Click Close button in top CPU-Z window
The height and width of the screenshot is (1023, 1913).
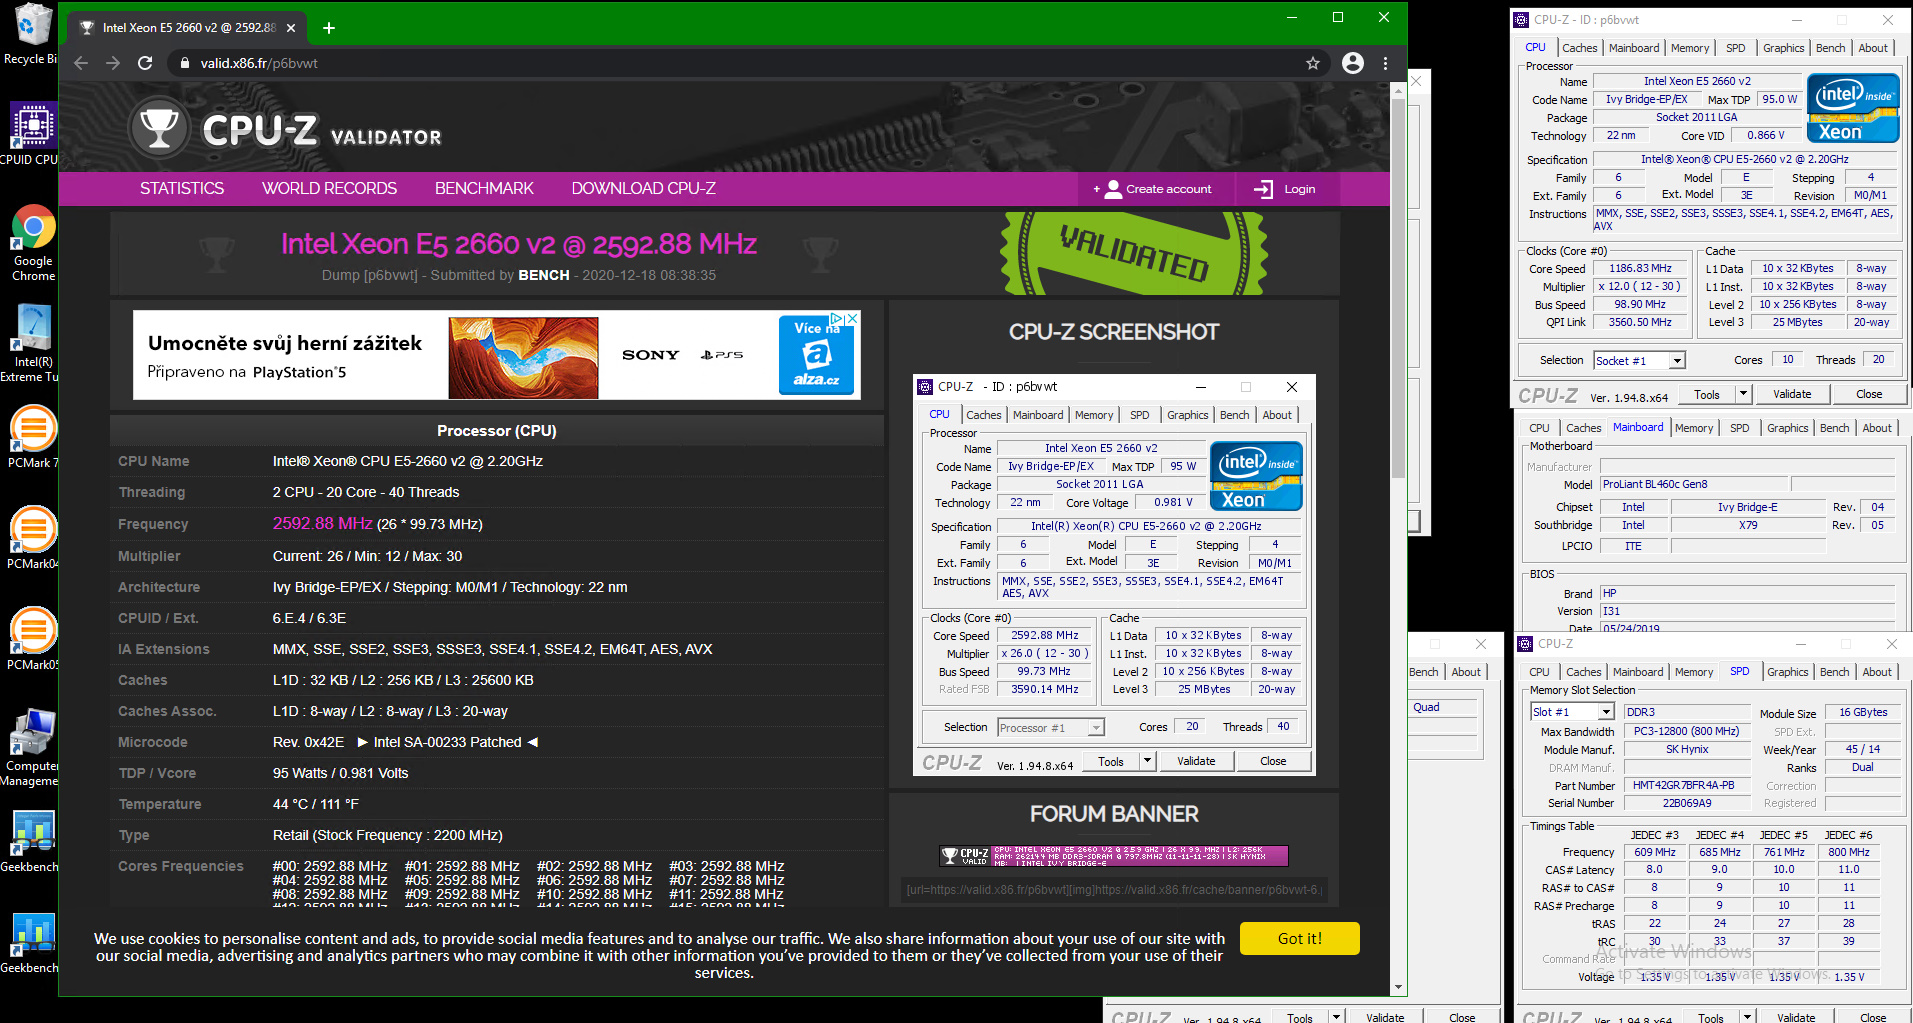(1869, 394)
